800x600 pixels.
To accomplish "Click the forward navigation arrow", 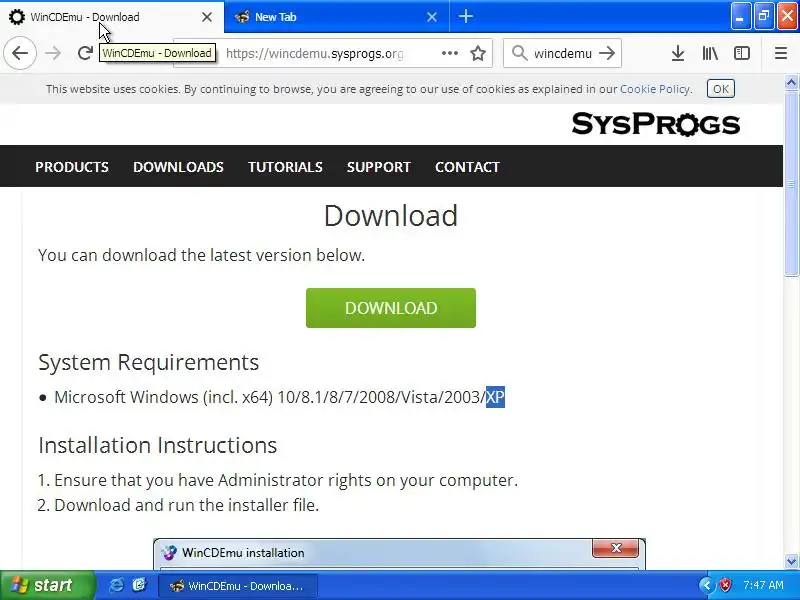I will [x=53, y=53].
